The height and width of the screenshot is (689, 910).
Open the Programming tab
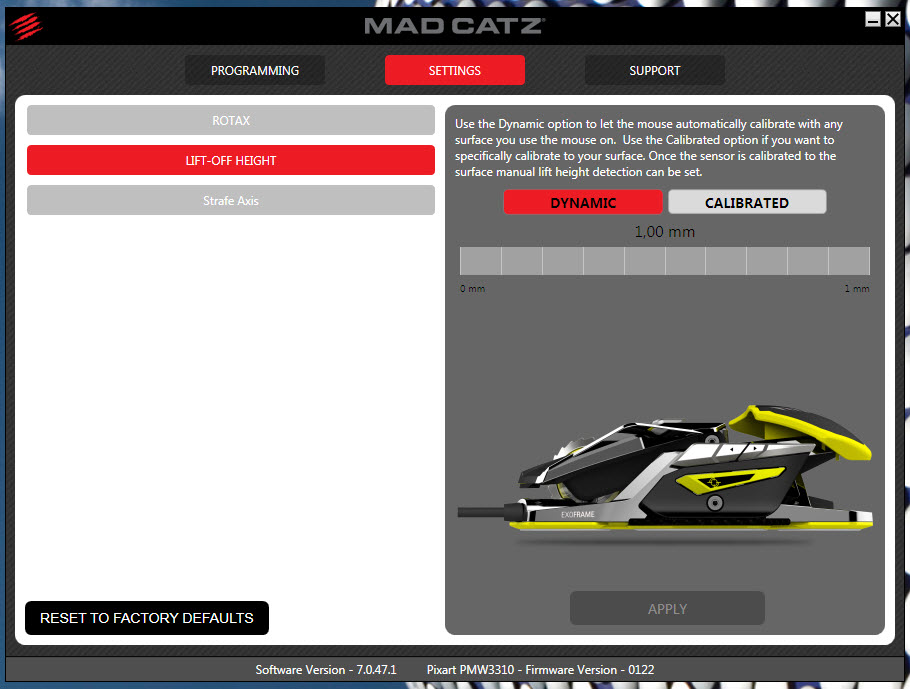point(255,70)
